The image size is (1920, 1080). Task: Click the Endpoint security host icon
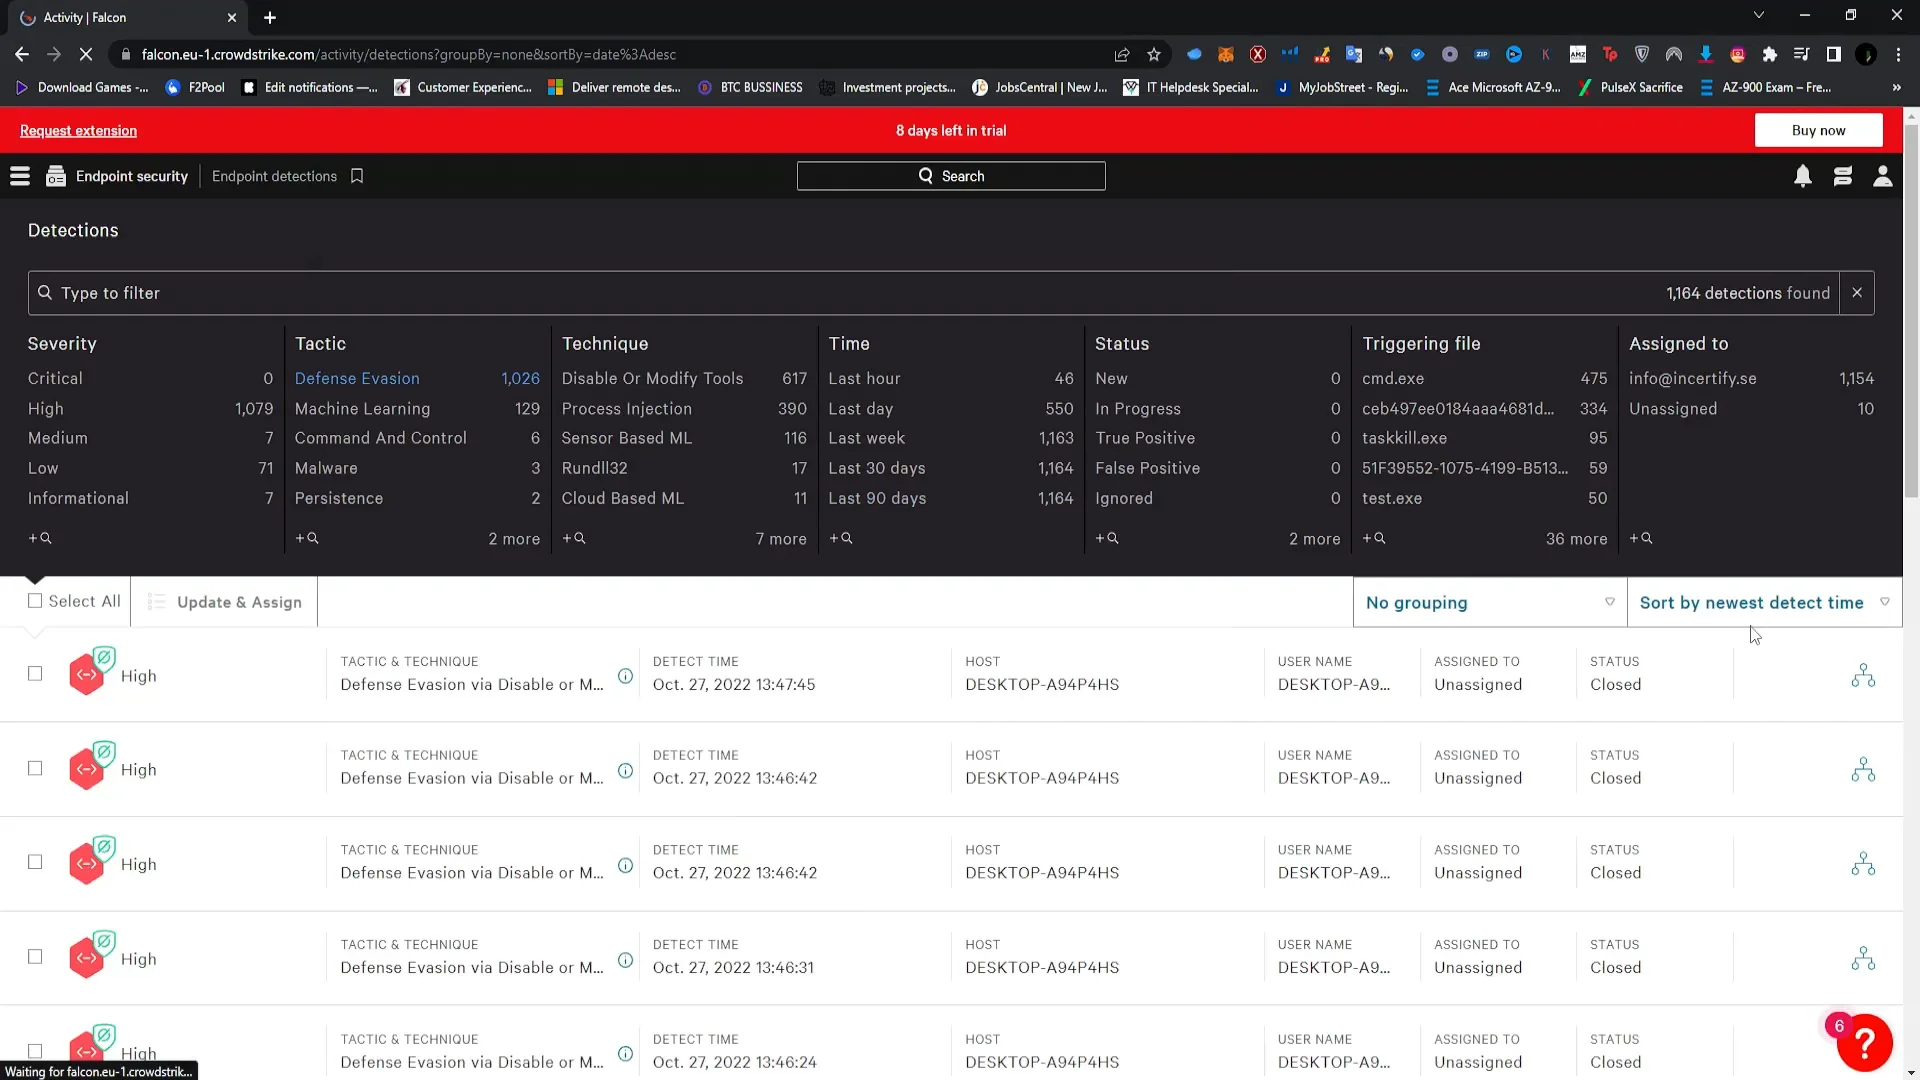point(56,175)
